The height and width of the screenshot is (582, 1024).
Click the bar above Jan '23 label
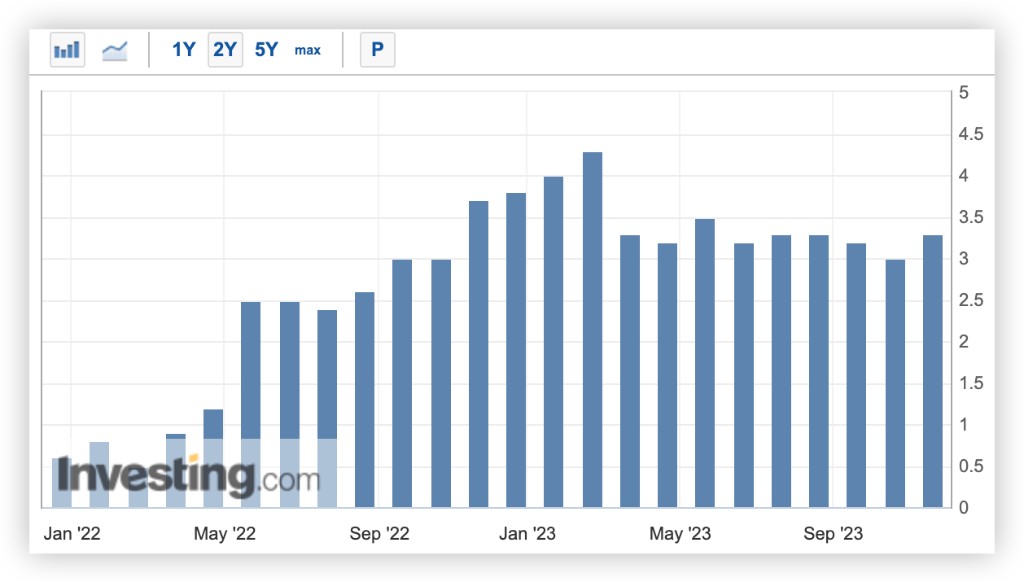click(516, 349)
